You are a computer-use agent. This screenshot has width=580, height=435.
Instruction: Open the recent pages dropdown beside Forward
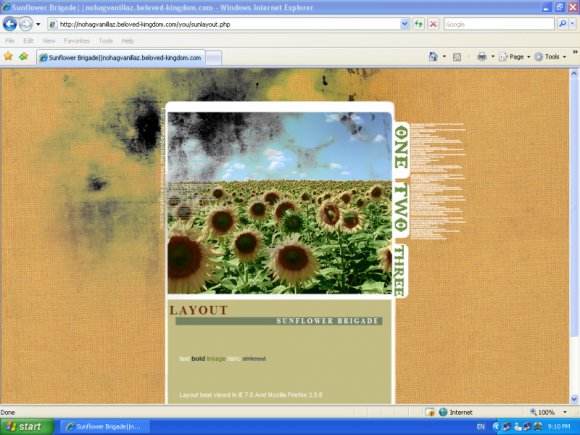pyautogui.click(x=38, y=24)
